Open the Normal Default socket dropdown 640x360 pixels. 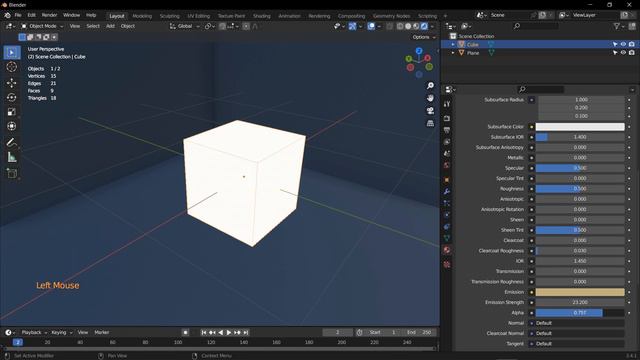coord(580,323)
